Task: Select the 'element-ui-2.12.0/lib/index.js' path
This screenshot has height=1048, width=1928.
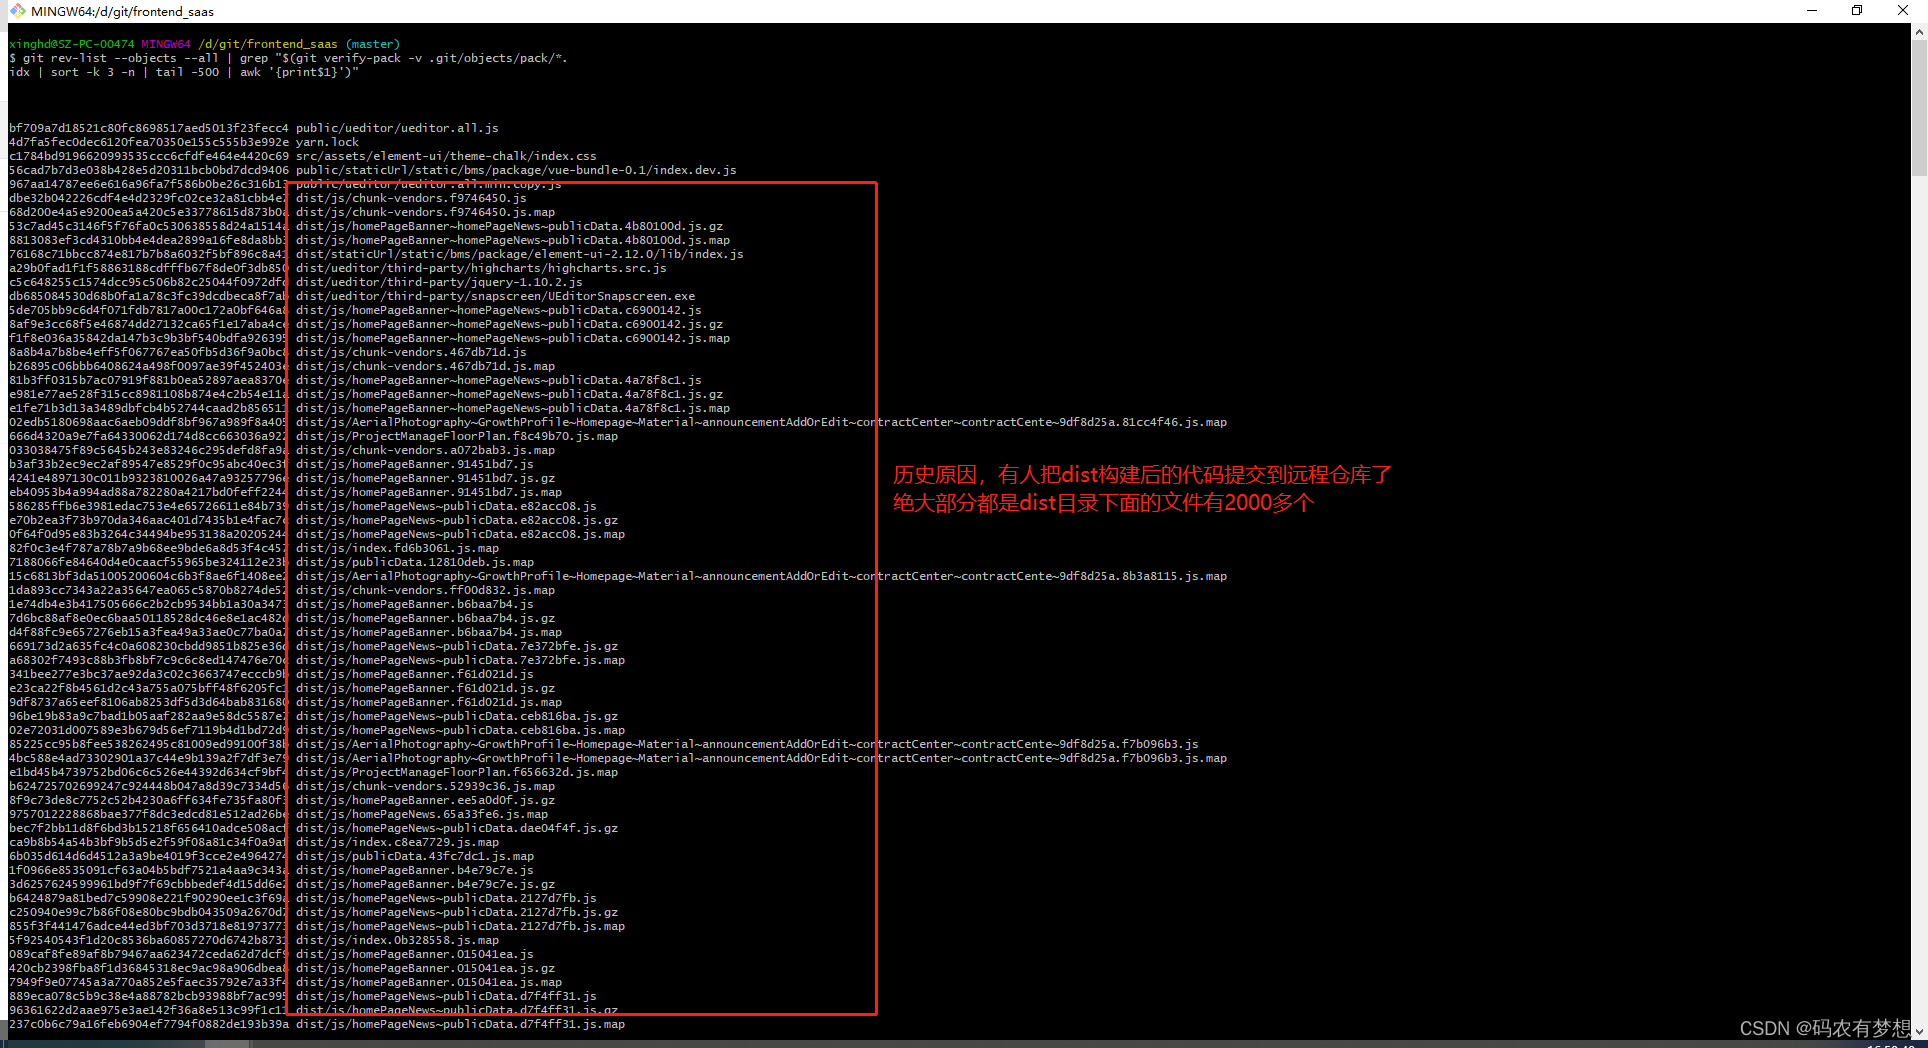Action: coord(520,254)
